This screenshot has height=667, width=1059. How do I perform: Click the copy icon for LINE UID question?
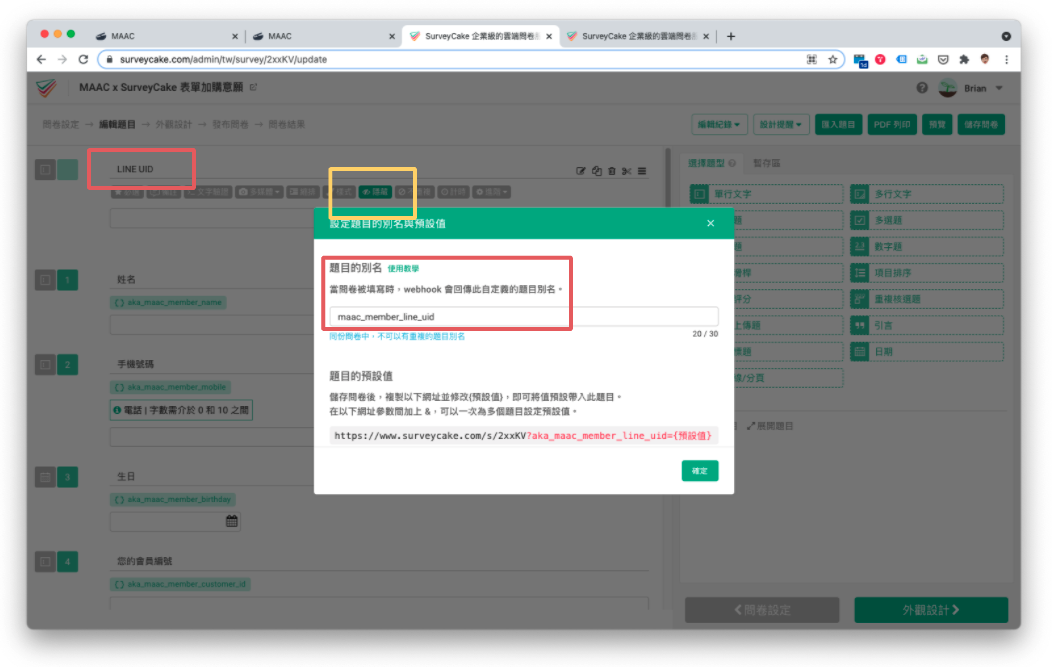click(597, 171)
